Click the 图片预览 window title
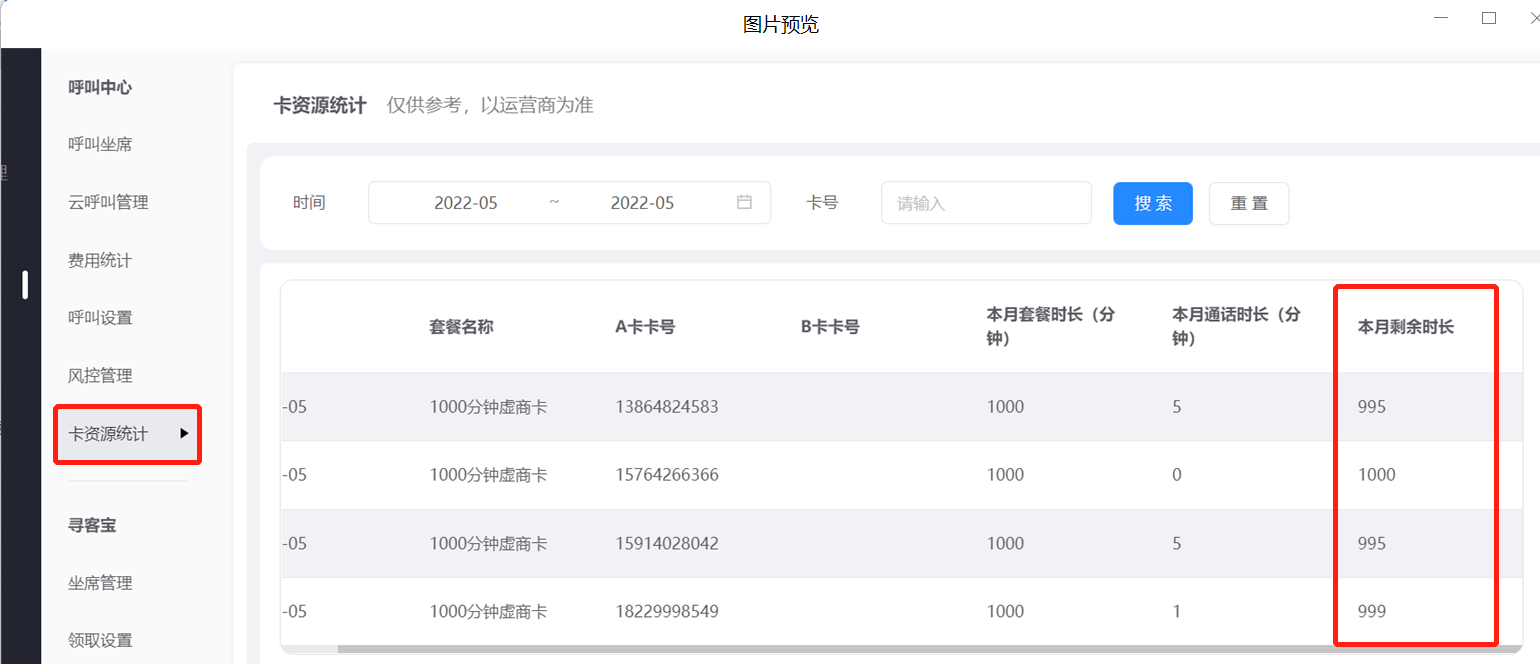Viewport: 1540px width, 664px height. pos(781,25)
